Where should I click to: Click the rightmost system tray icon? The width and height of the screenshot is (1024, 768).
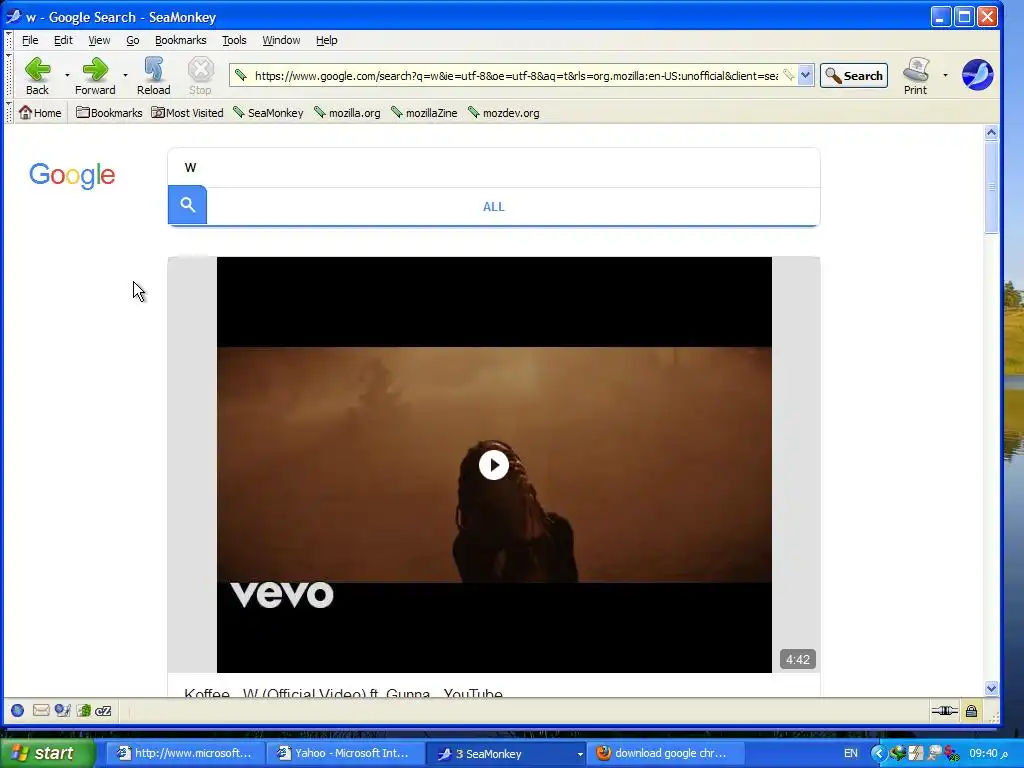952,754
